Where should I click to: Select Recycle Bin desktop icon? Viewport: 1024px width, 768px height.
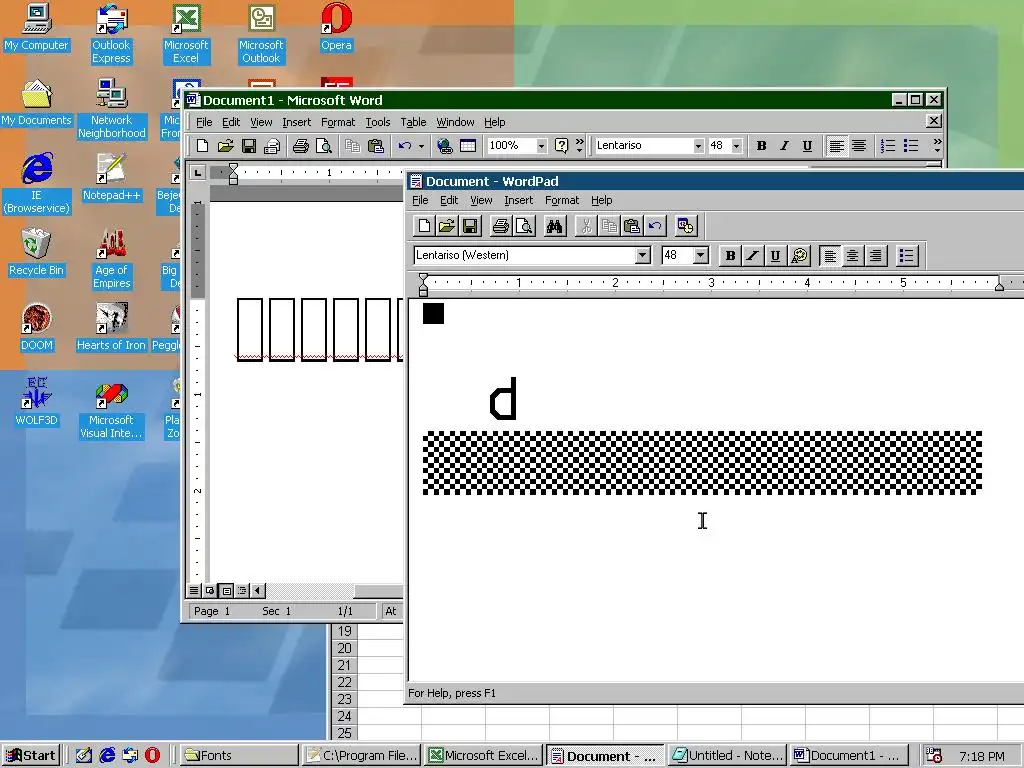[x=36, y=253]
